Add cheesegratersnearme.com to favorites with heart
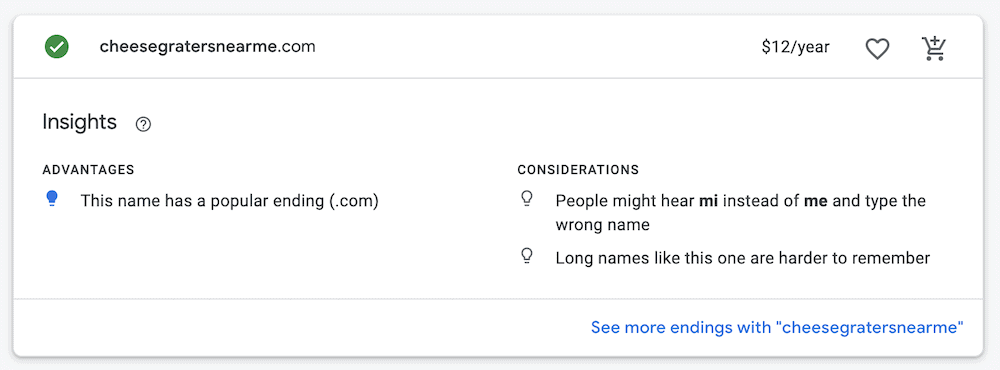Viewport: 1000px width, 370px height. (877, 48)
